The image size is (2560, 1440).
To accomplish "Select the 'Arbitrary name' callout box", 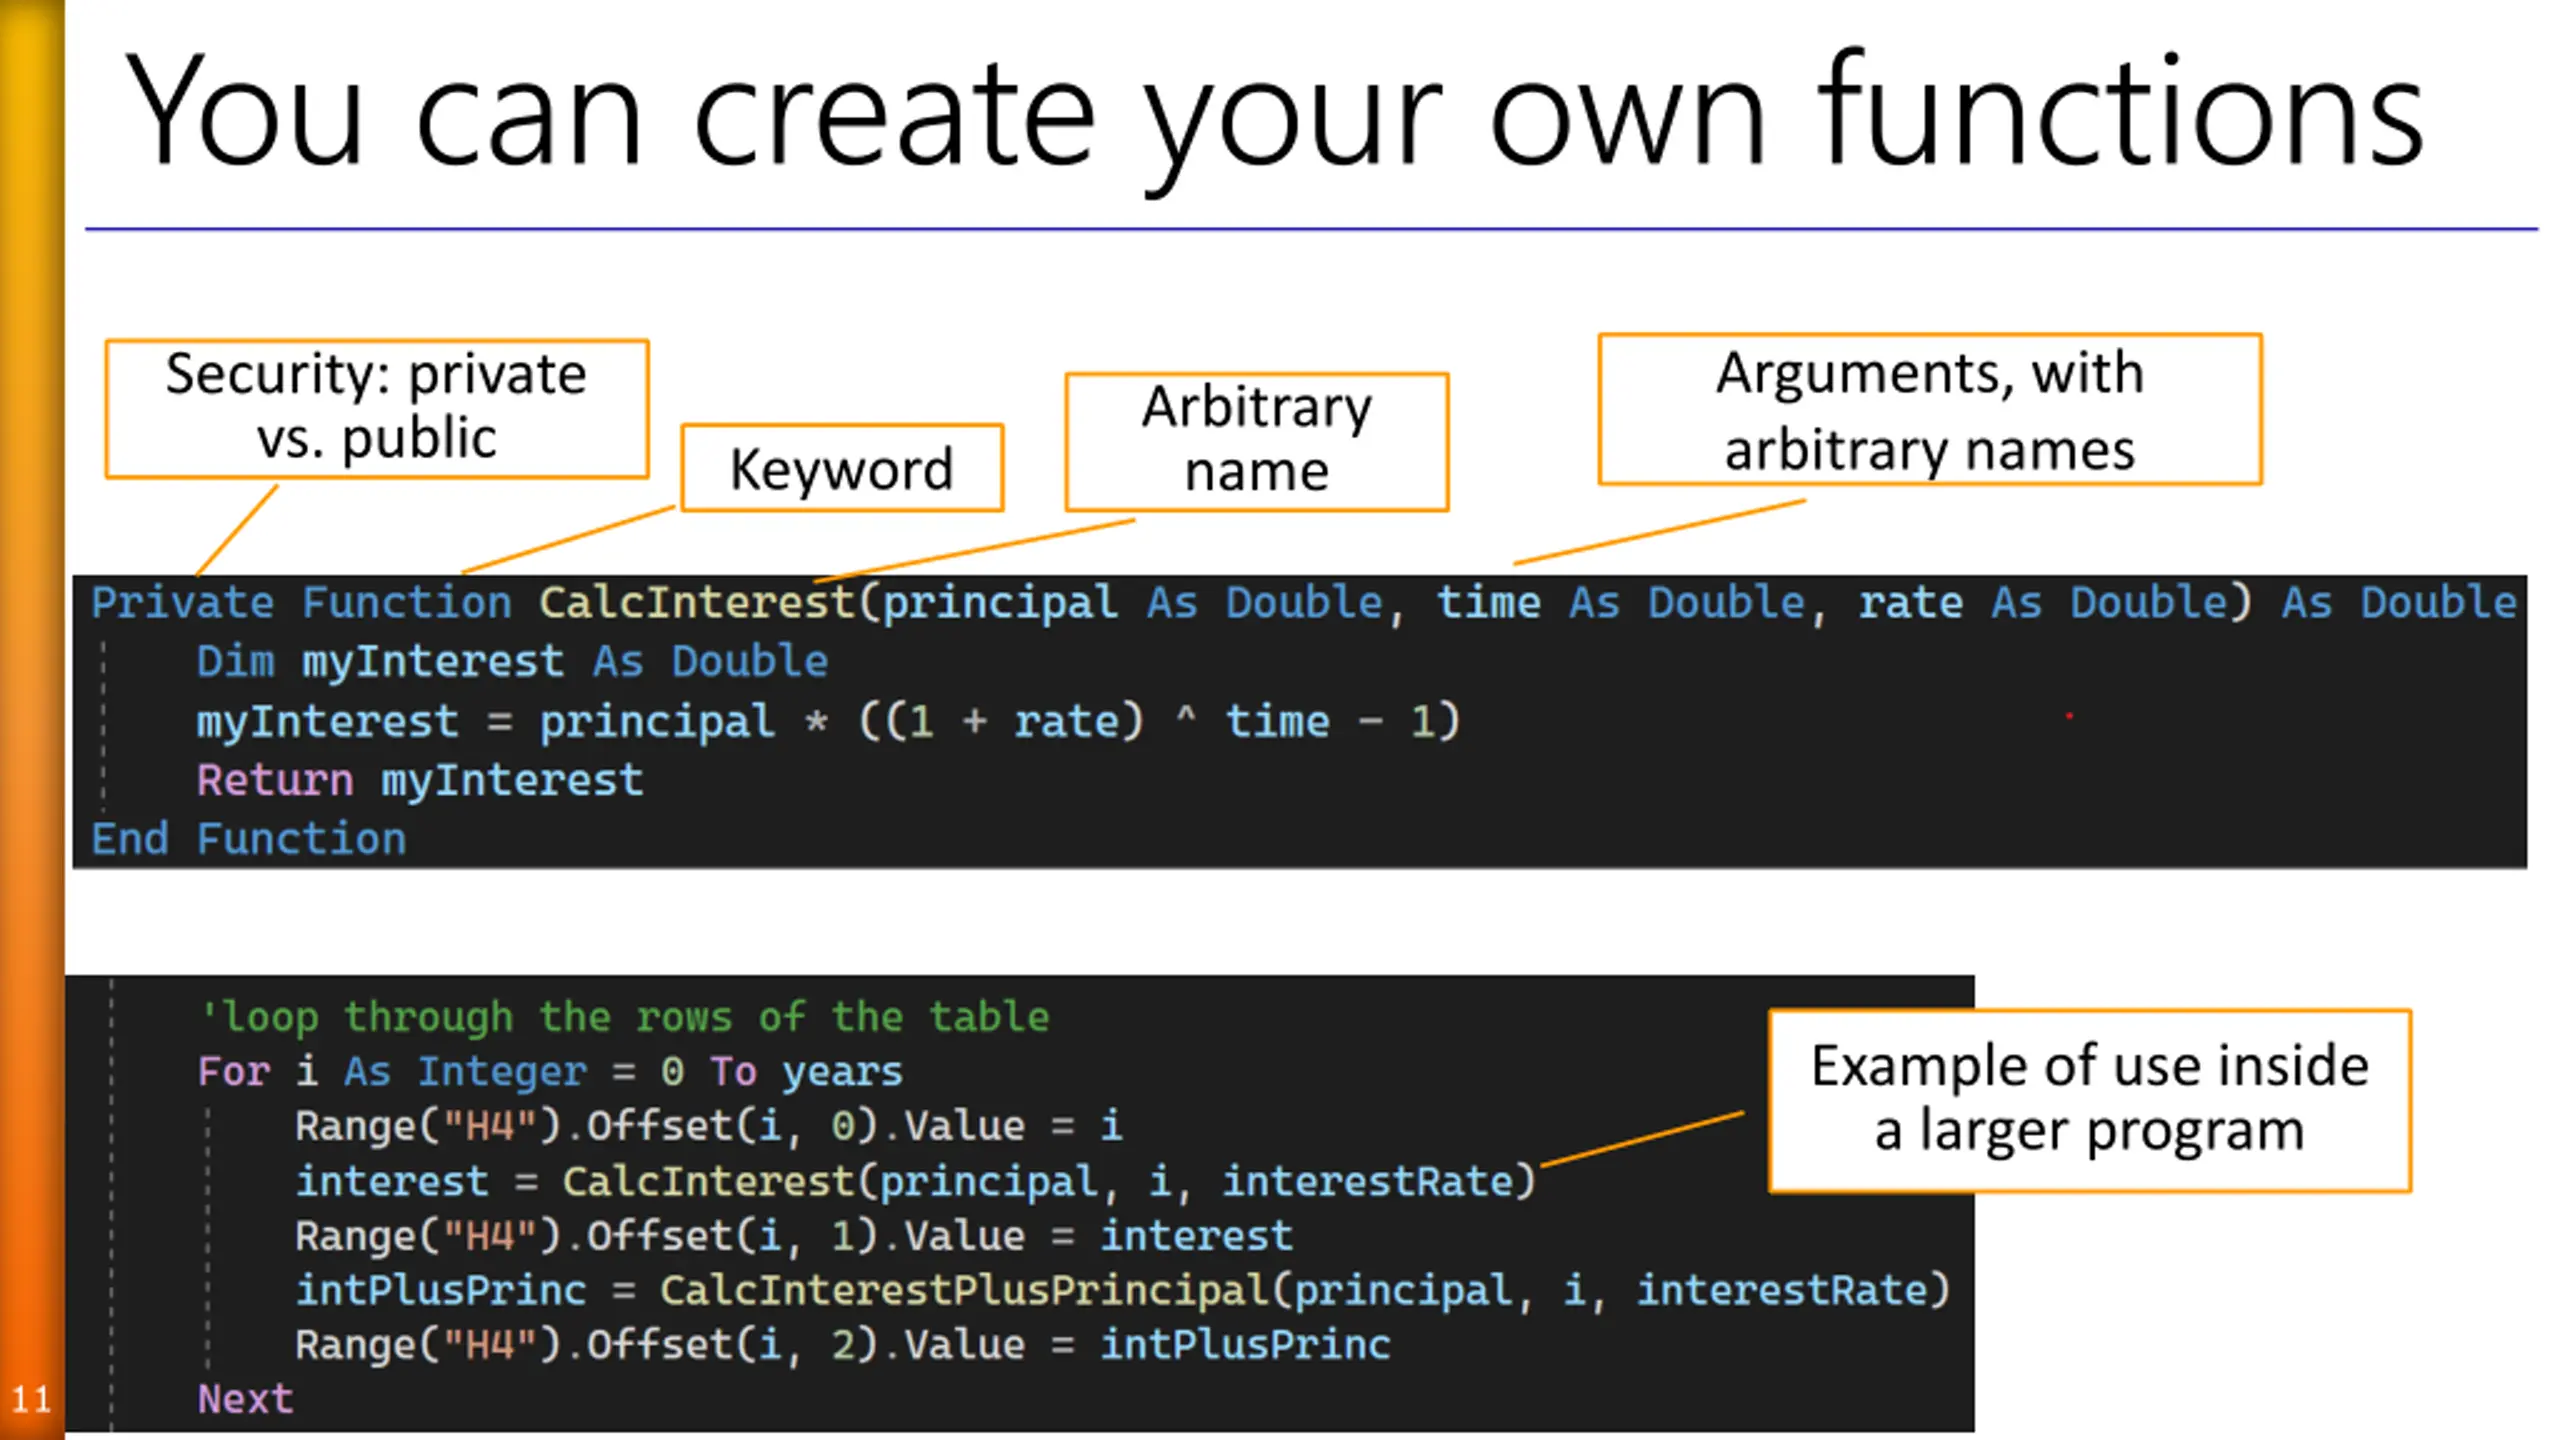I will (x=1257, y=442).
